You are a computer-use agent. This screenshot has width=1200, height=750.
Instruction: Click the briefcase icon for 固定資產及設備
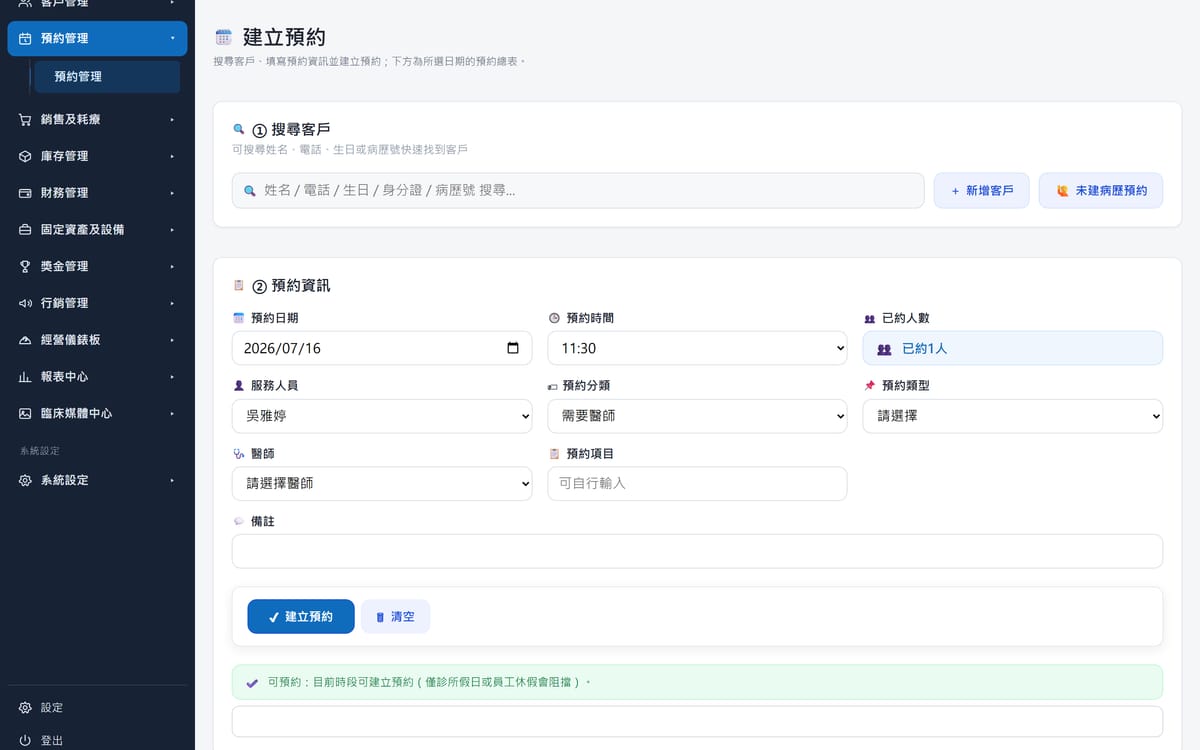pos(25,230)
